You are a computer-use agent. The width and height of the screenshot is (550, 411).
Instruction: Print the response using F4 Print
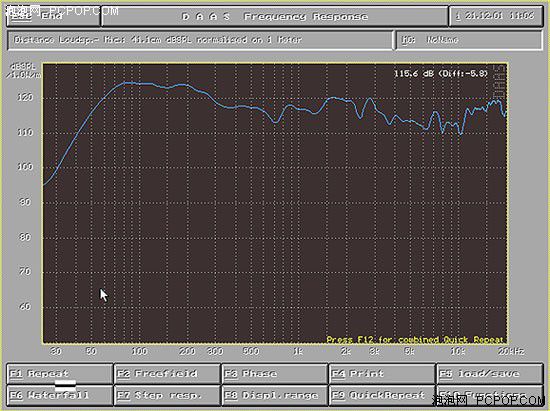pyautogui.click(x=382, y=374)
